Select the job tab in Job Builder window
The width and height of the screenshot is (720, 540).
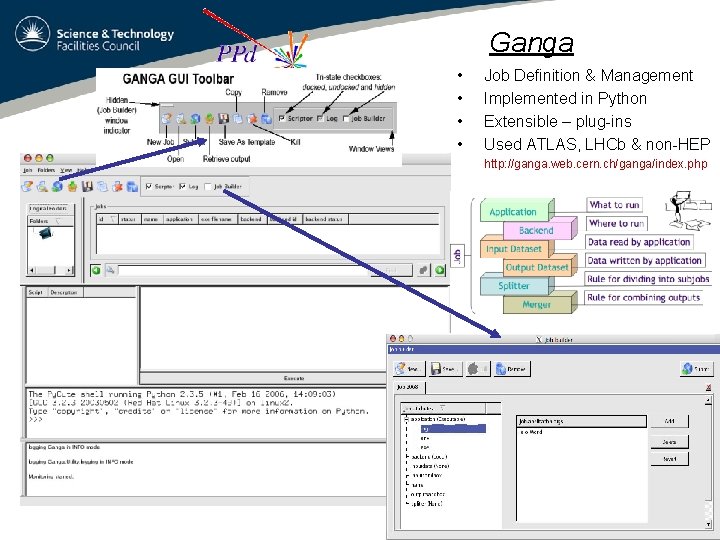tap(409, 387)
